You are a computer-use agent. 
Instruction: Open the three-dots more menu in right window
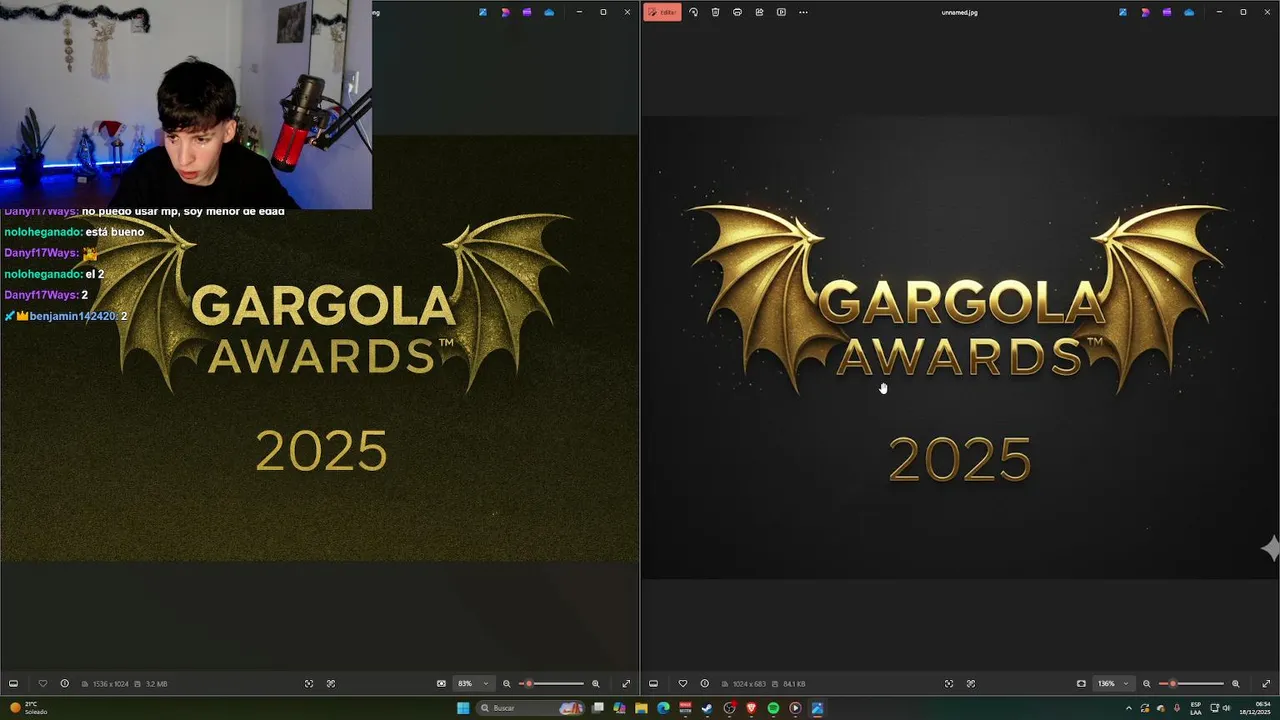point(803,12)
